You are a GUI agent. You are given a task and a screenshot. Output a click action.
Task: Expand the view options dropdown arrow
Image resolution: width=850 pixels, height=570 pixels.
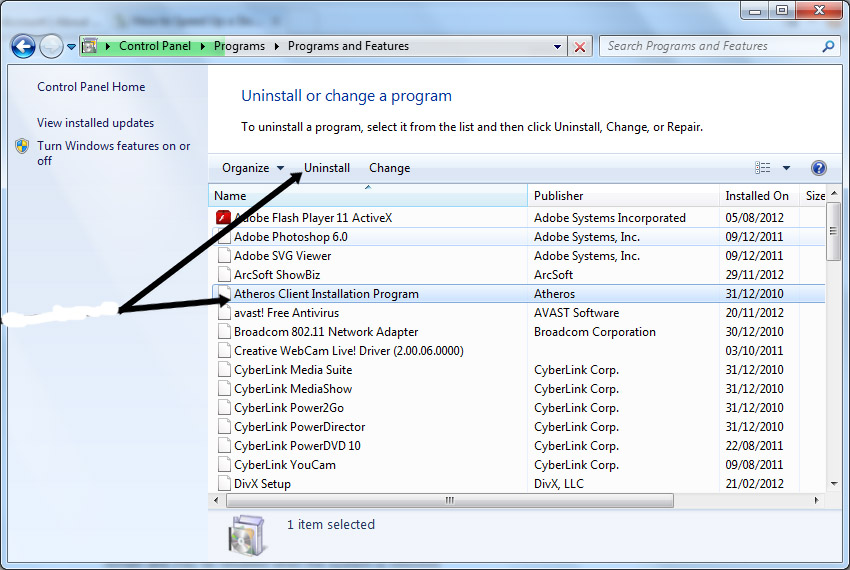point(786,168)
